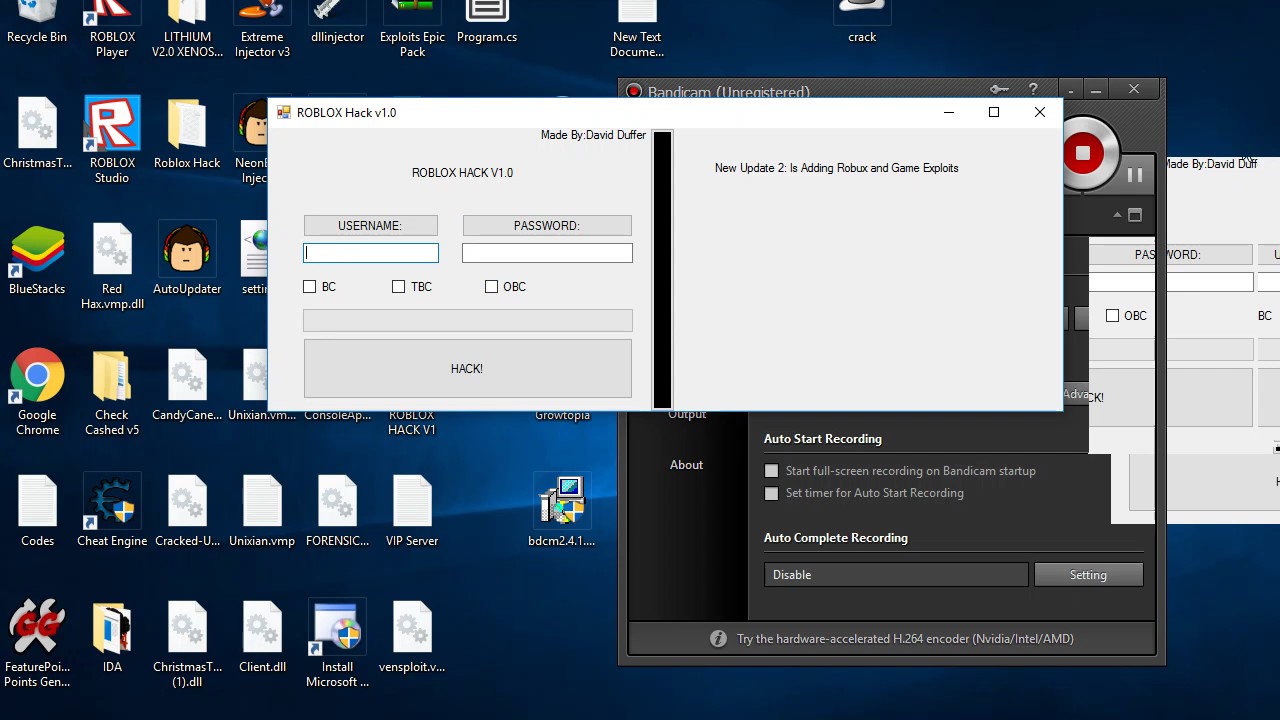The image size is (1280, 720).
Task: Open ROBLOX Player shortcut
Action: click(112, 28)
